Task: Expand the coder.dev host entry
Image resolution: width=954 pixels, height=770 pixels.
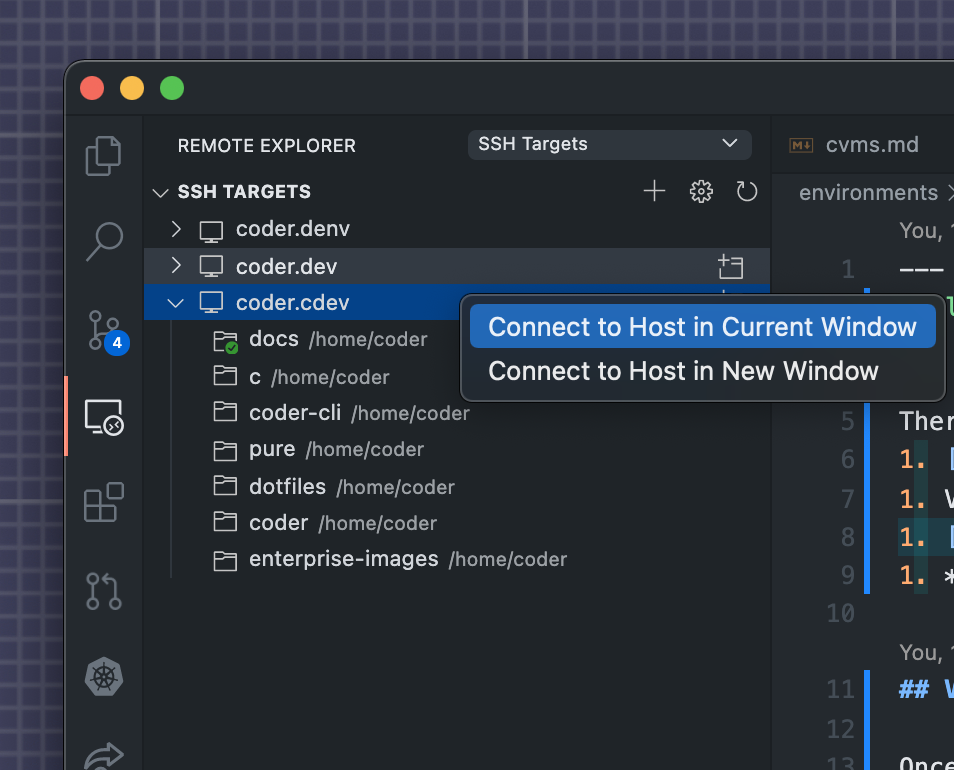Action: pyautogui.click(x=175, y=266)
